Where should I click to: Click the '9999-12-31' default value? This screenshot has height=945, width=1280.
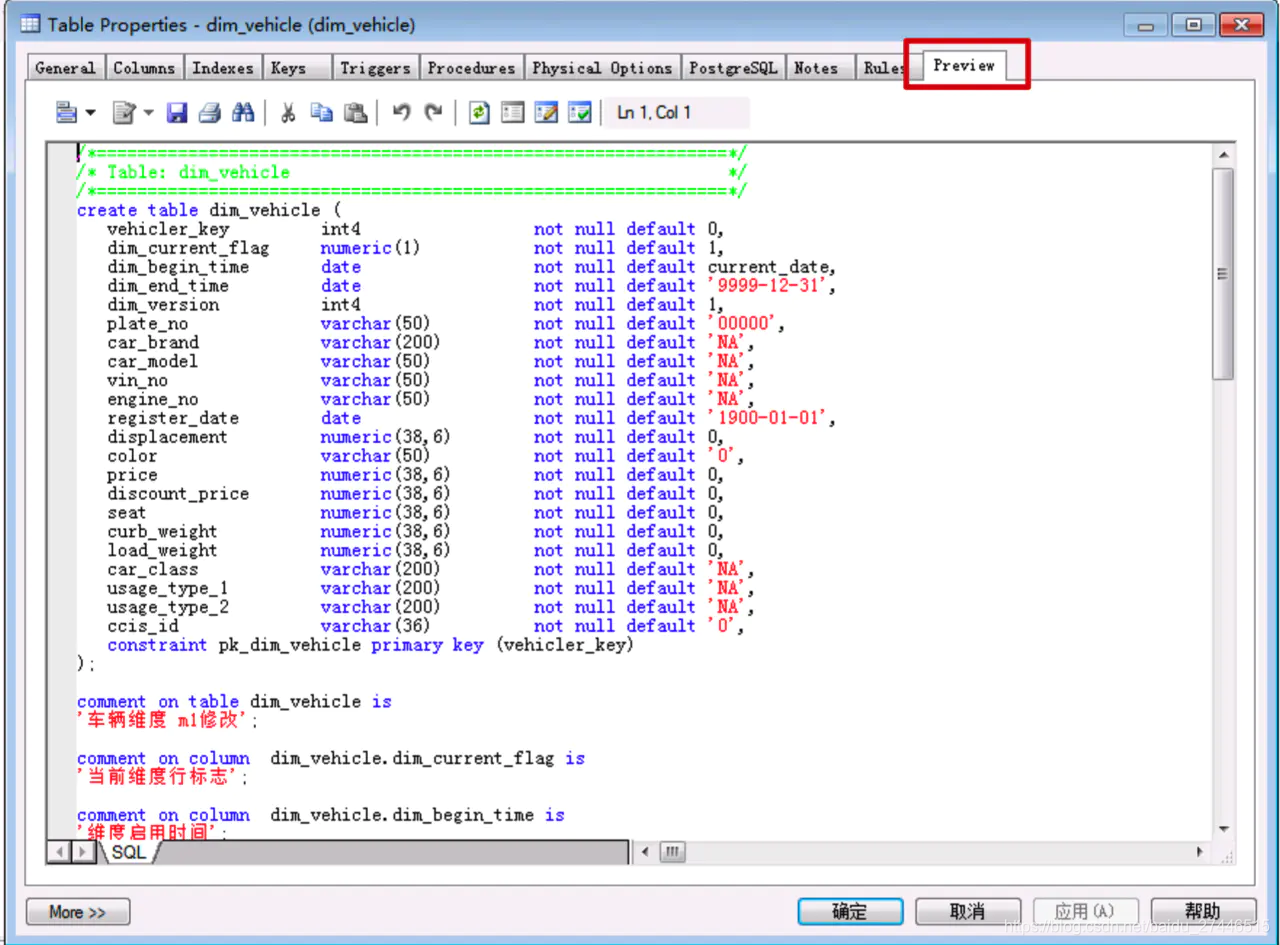[x=768, y=286]
